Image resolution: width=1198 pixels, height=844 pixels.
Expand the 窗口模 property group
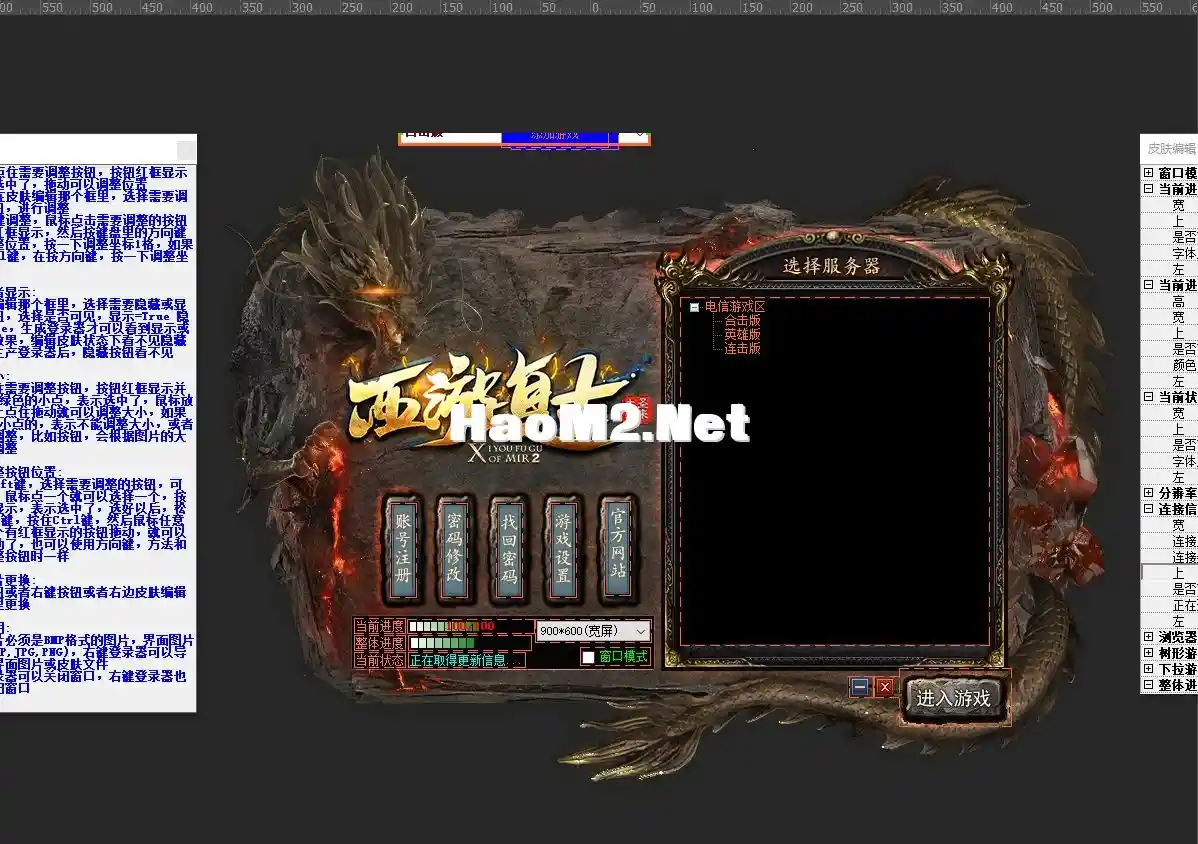click(1148, 173)
